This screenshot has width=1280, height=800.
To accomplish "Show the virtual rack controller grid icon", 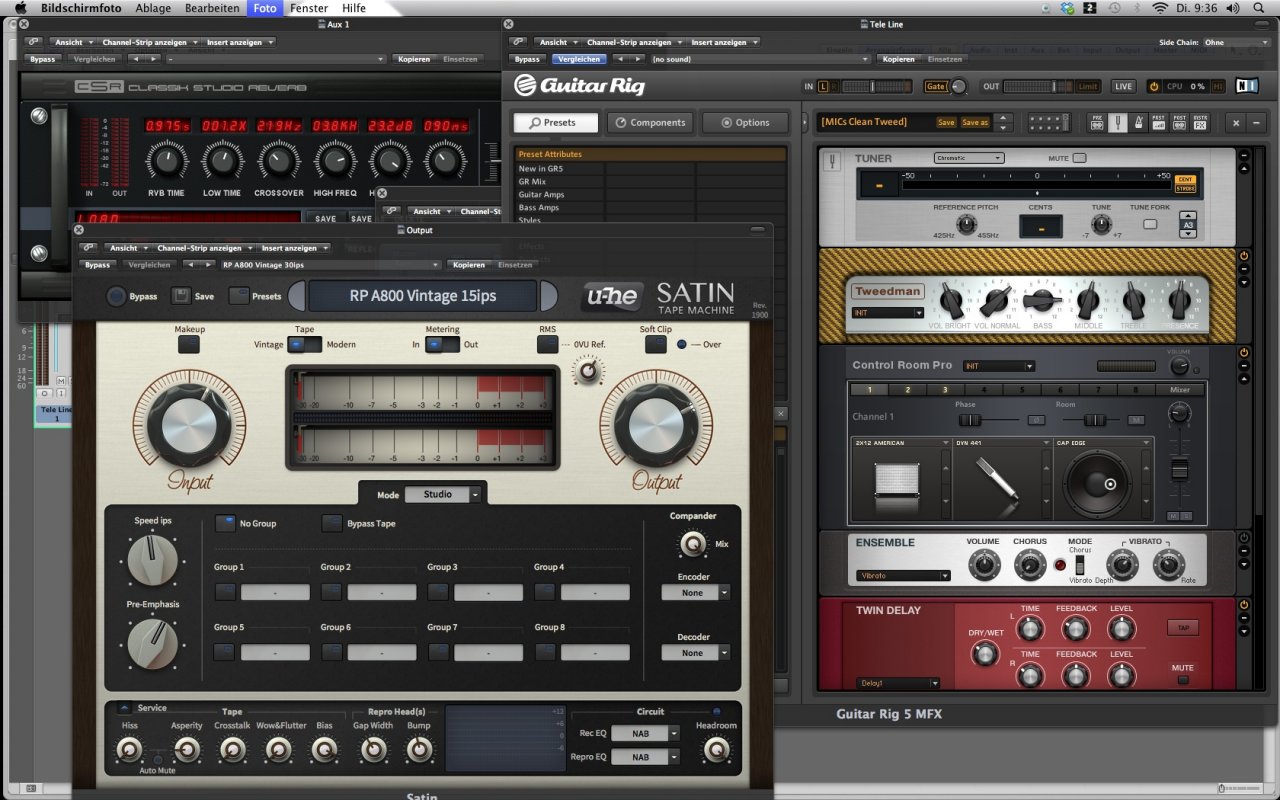I will point(1048,122).
